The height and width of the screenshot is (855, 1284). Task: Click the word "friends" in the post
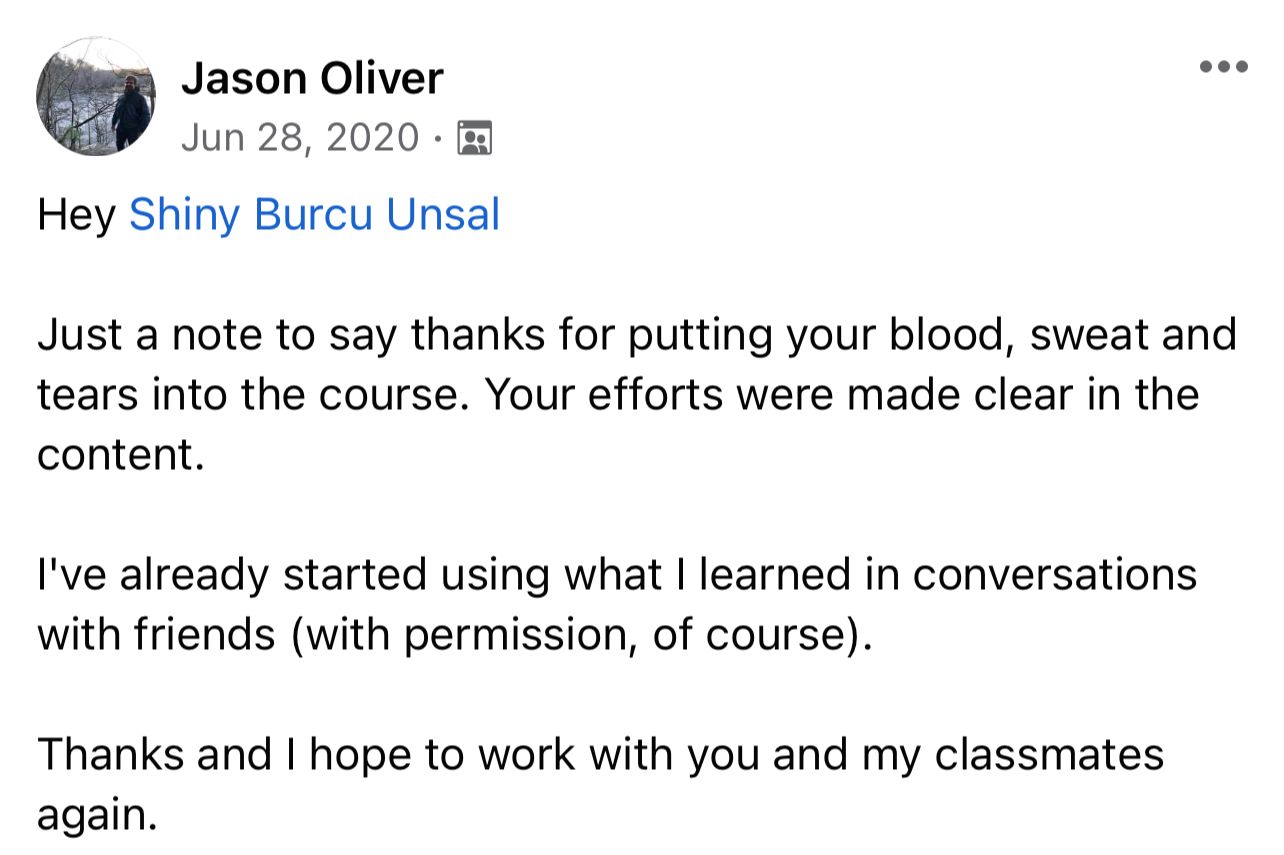tap(197, 635)
